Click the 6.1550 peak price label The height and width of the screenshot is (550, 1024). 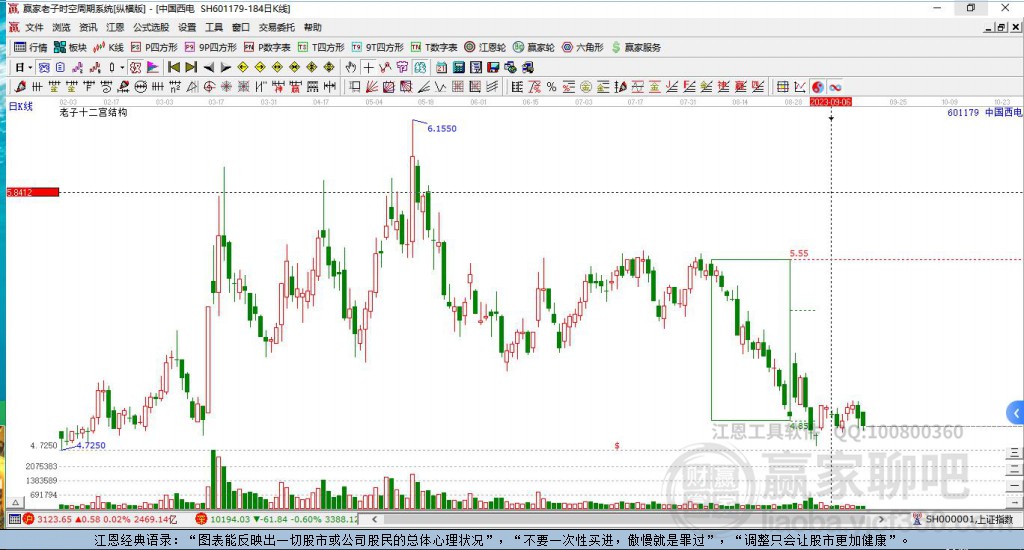click(442, 129)
